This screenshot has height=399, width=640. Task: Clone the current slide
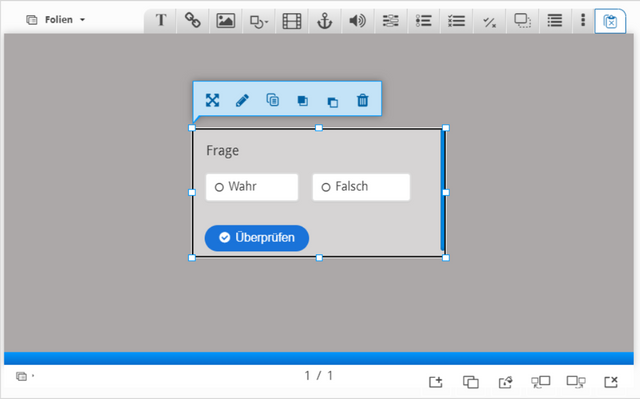471,382
